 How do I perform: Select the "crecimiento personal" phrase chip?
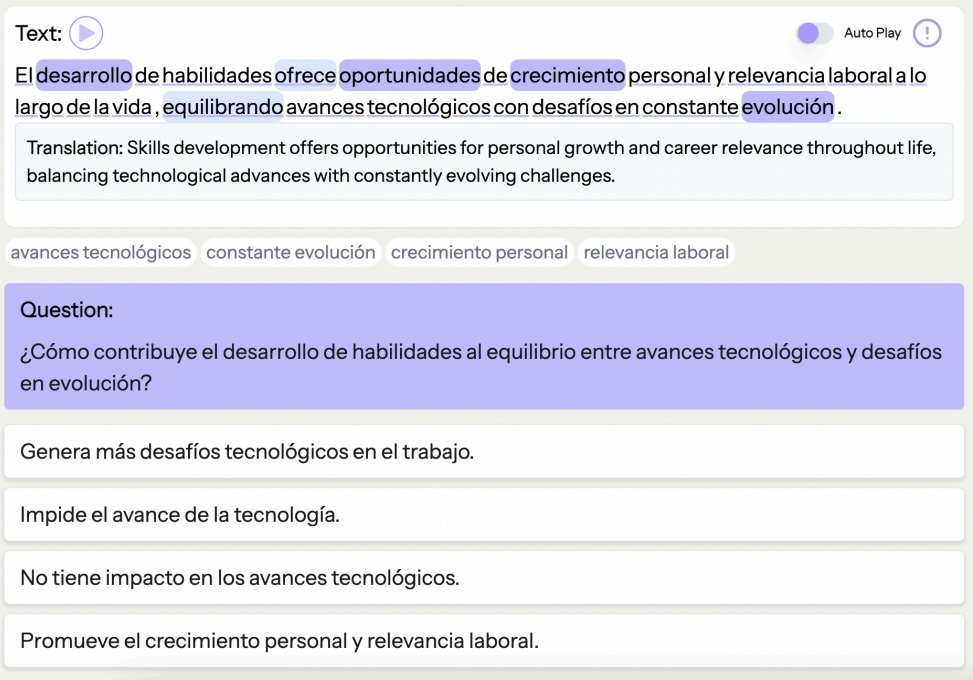click(479, 253)
